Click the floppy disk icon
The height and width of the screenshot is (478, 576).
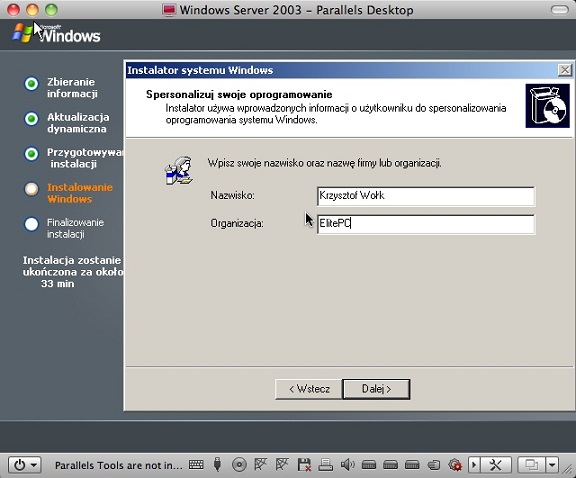click(304, 465)
